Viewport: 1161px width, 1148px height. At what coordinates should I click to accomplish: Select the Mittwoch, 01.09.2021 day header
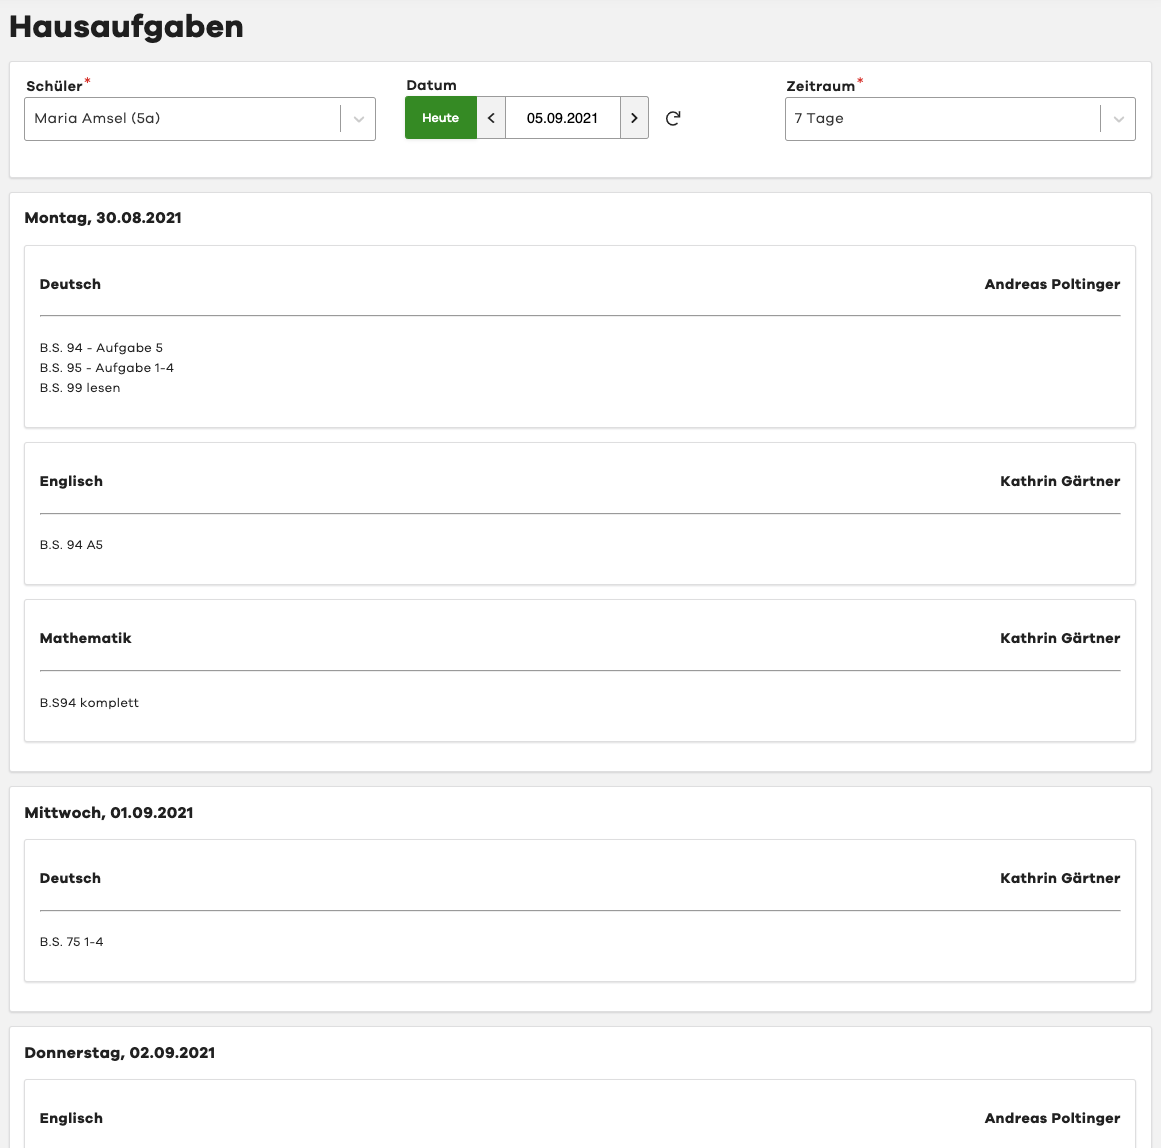(x=109, y=813)
